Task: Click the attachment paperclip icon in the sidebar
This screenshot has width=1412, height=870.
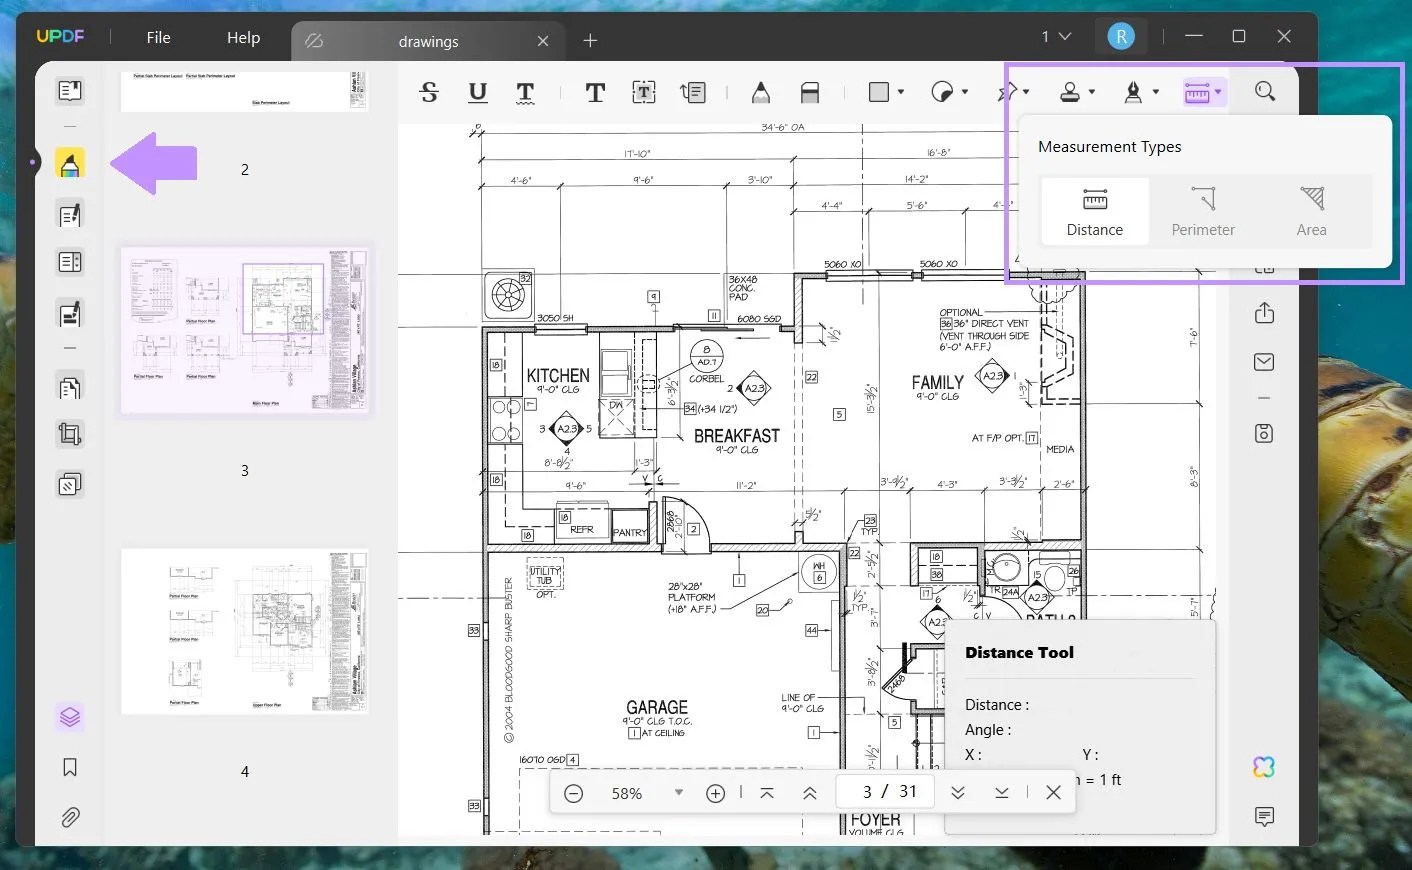Action: click(70, 817)
